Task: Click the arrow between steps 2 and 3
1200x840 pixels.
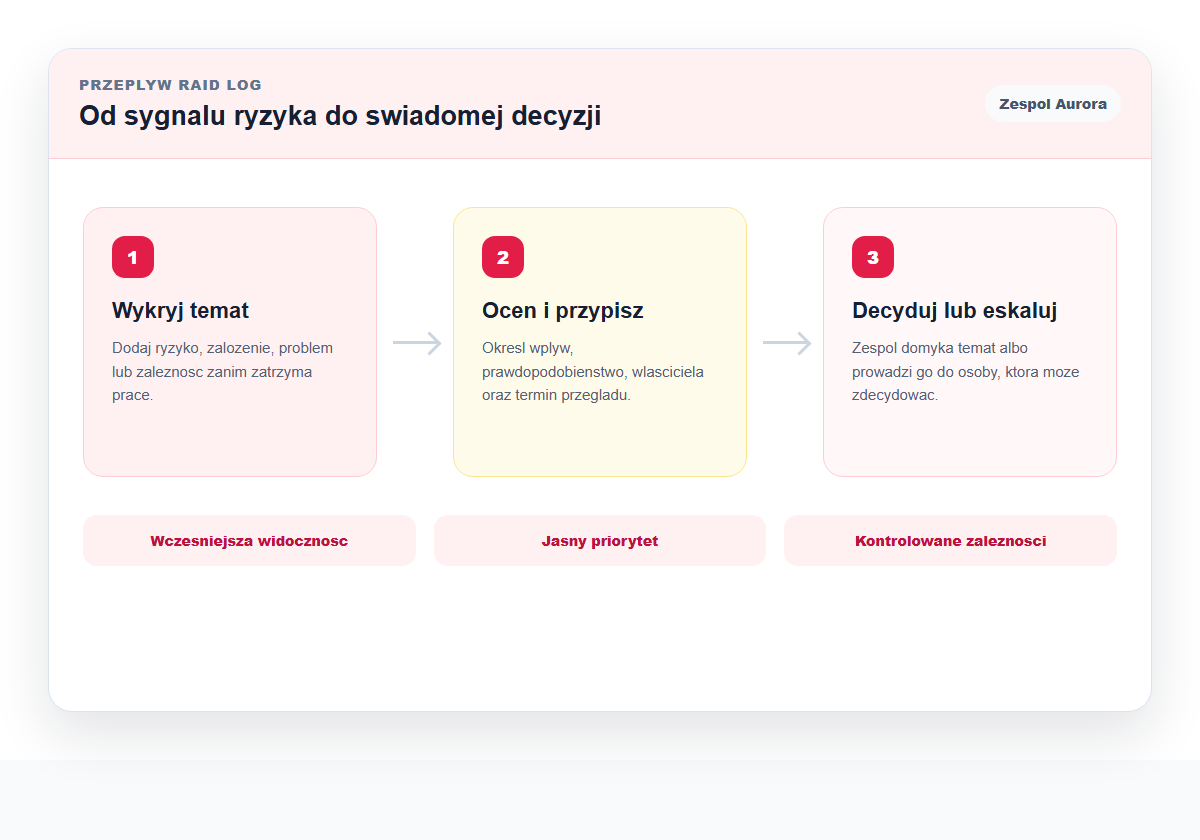Action: (x=787, y=343)
